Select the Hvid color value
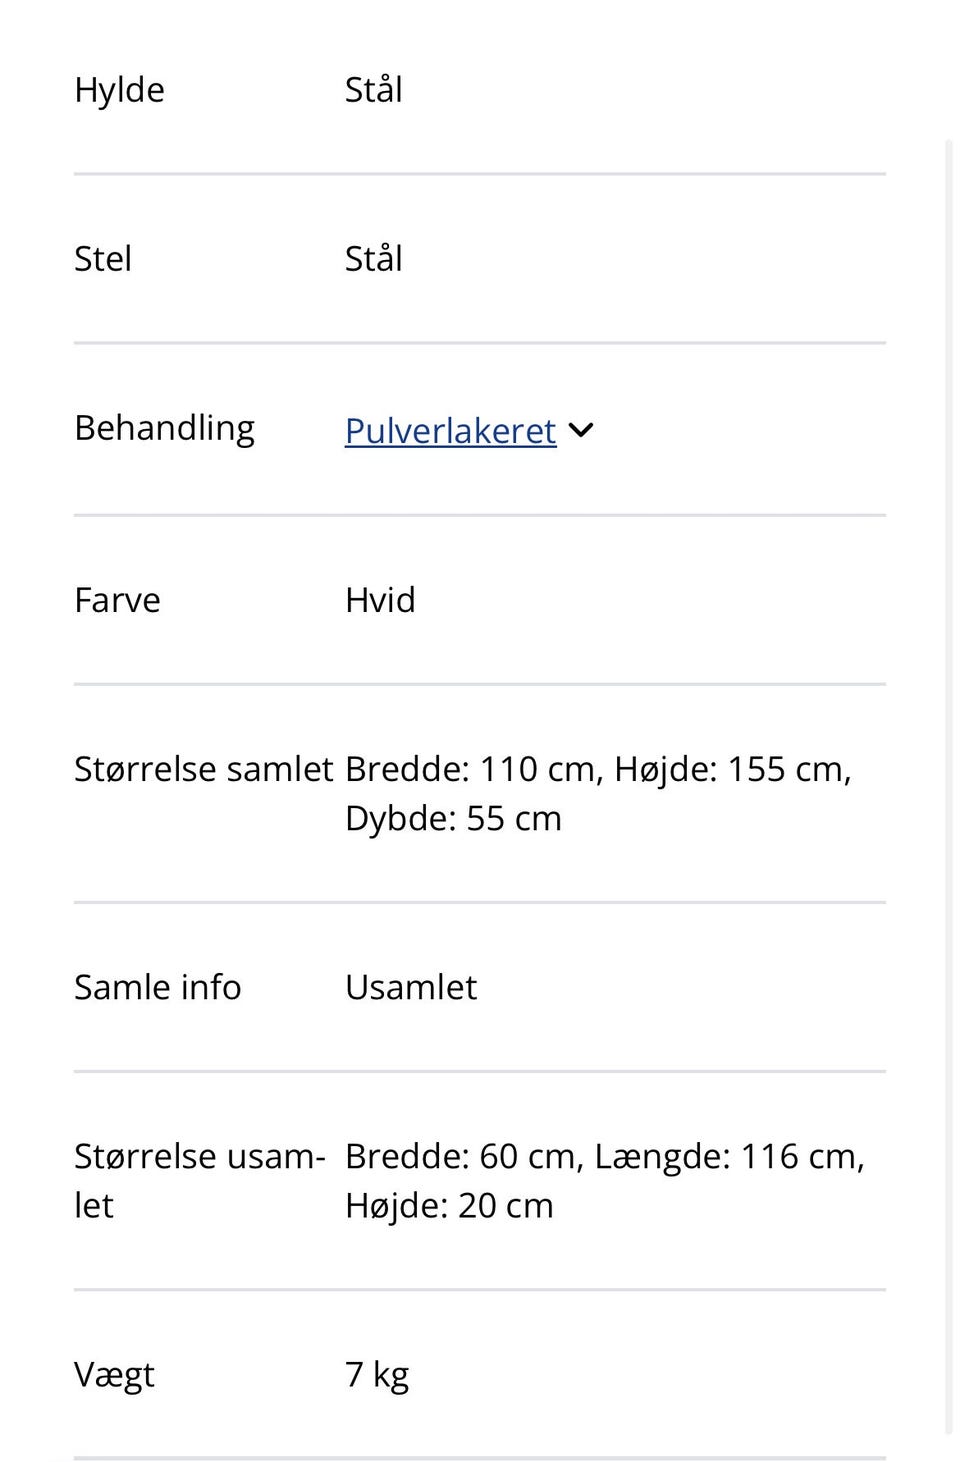The height and width of the screenshot is (1462, 960). 380,599
